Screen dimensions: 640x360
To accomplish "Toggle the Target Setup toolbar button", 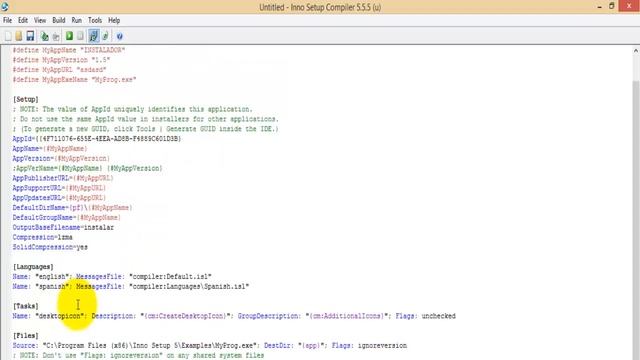I will [x=94, y=36].
